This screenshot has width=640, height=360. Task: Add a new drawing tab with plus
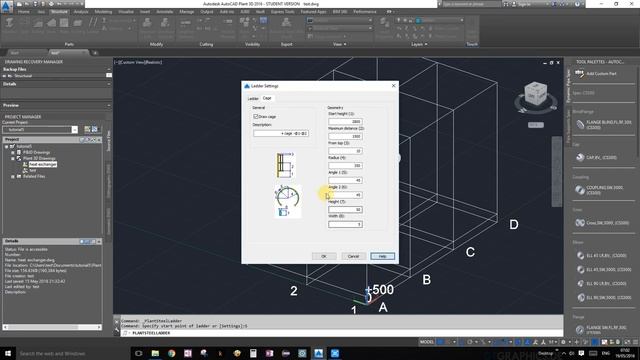tap(95, 53)
